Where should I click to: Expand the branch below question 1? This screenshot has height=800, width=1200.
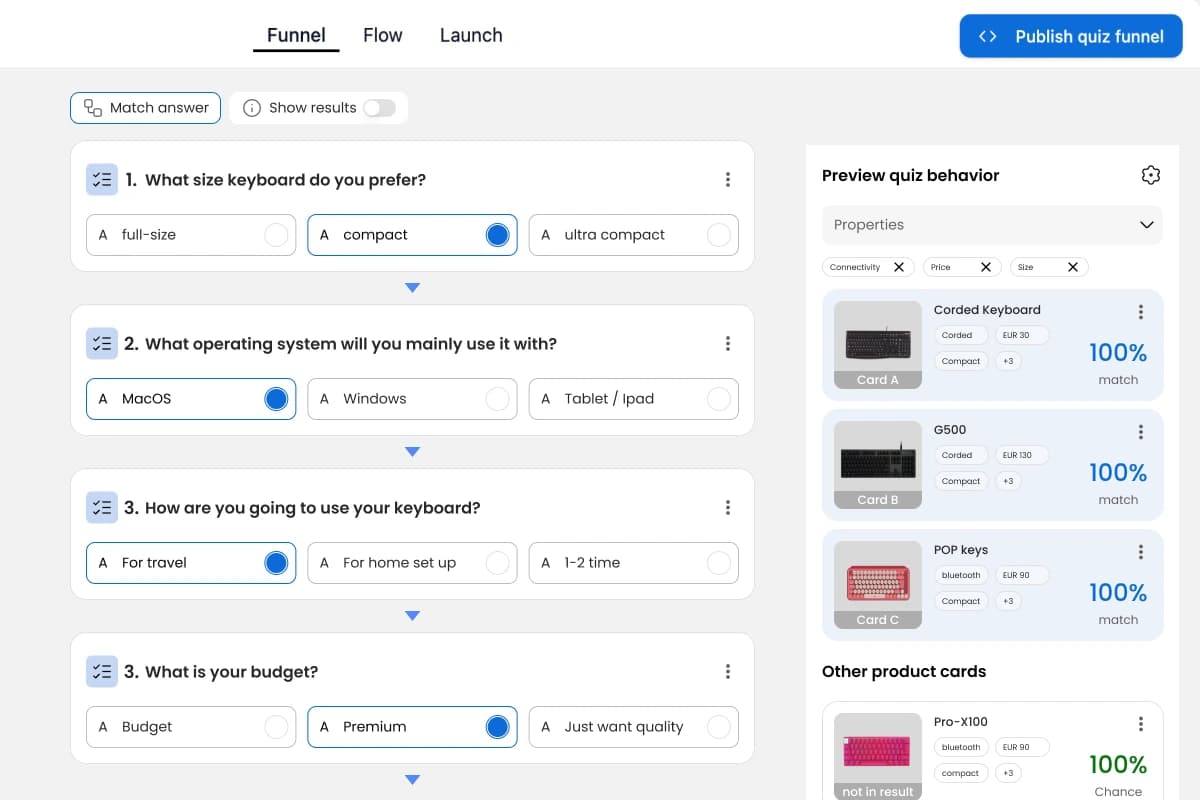(412, 287)
